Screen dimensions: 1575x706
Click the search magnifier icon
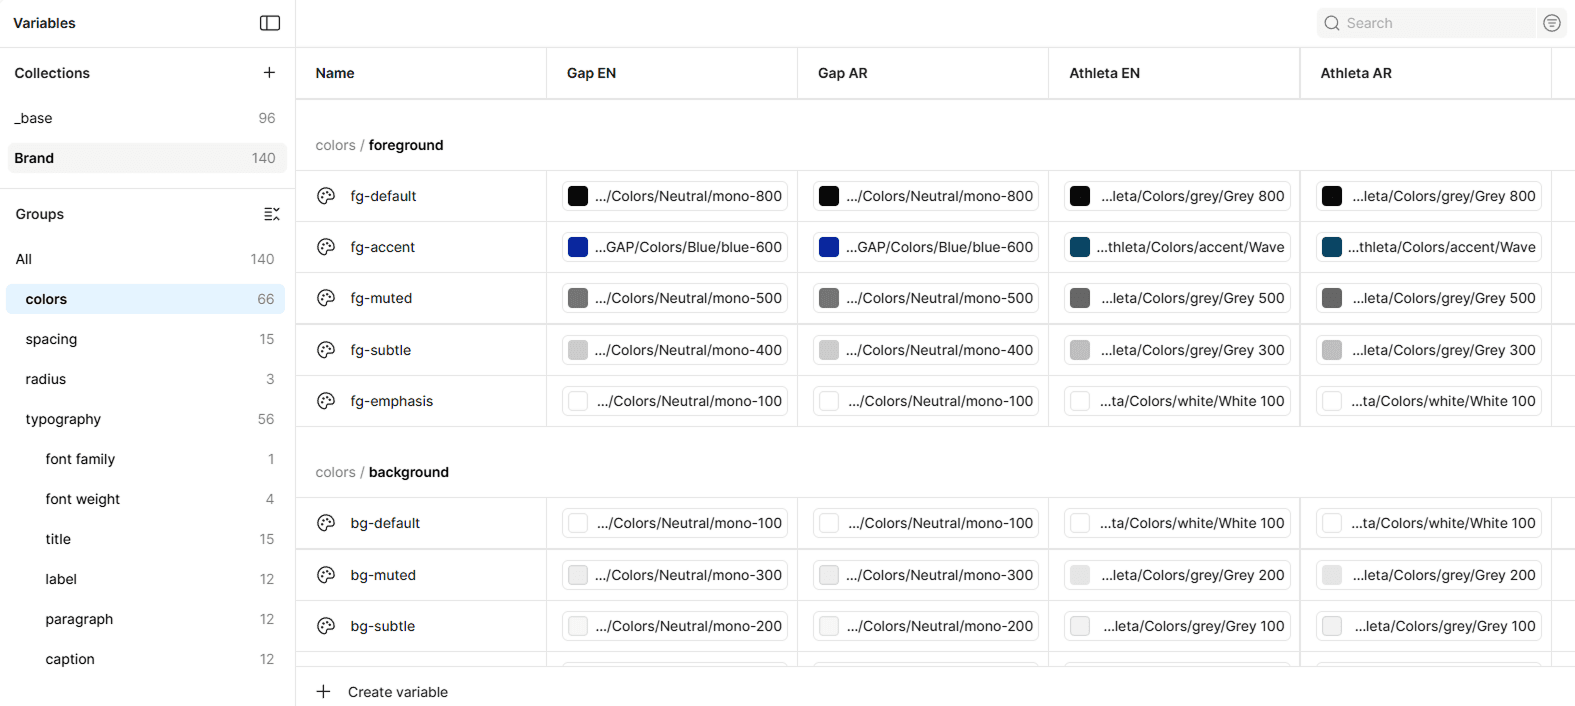pos(1332,23)
